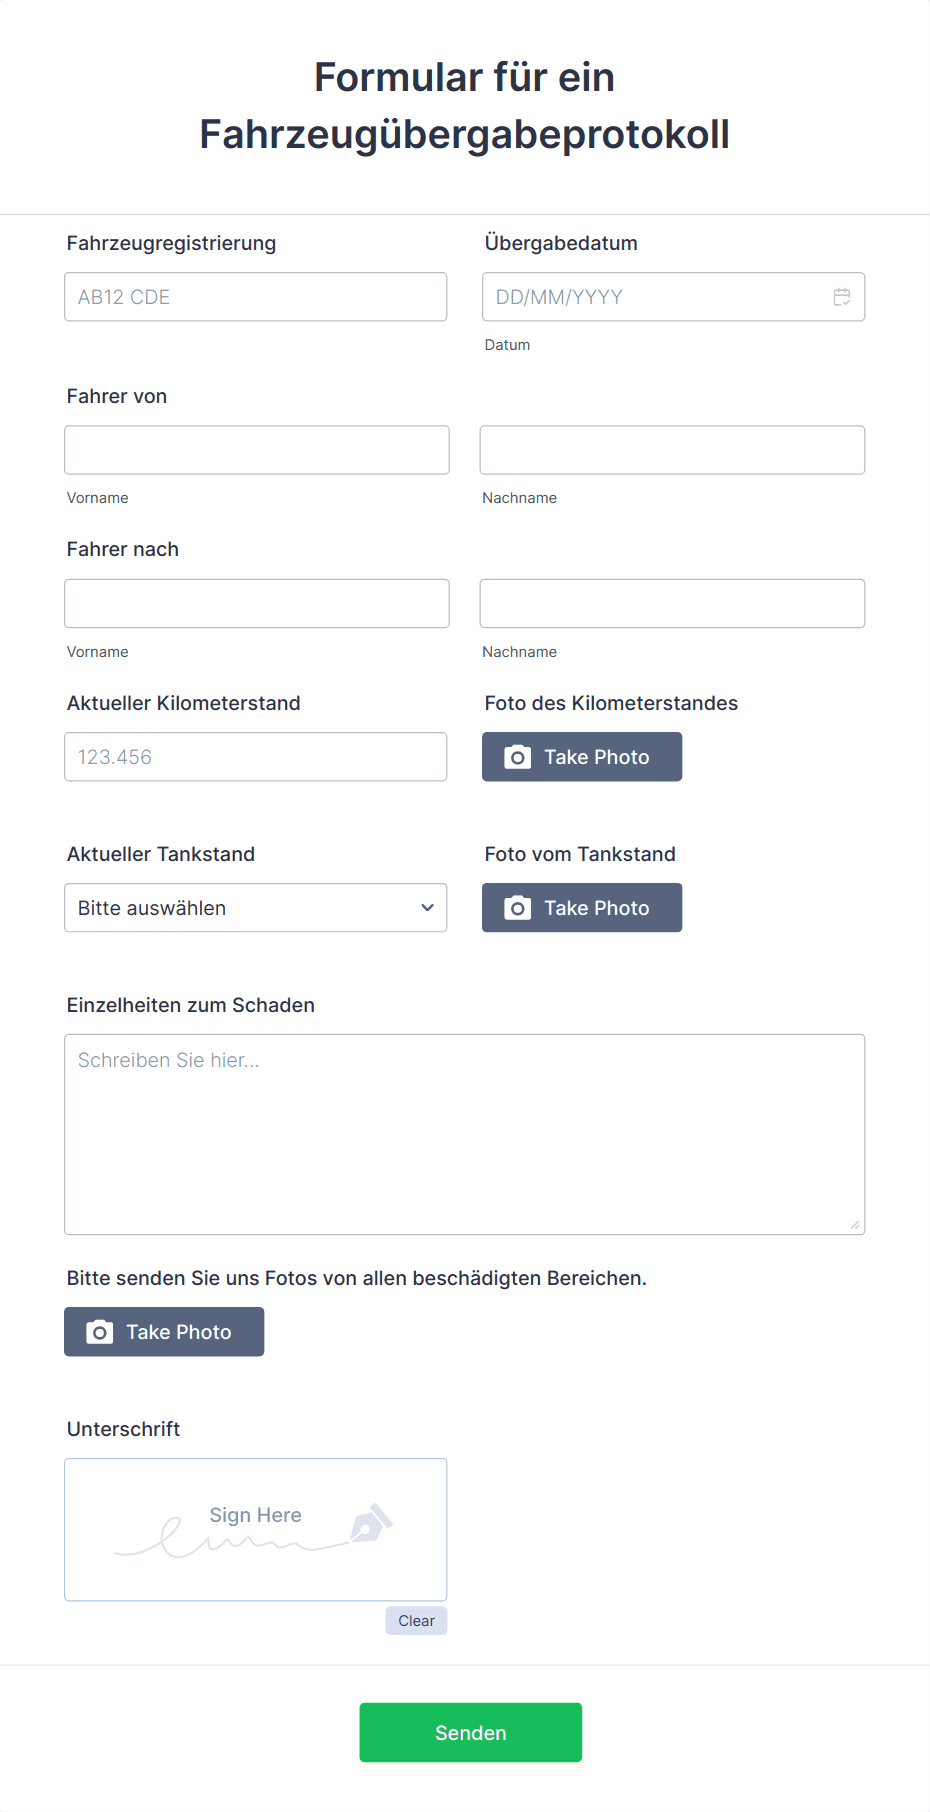
Task: Click the Übergabedatum date field
Action: tap(673, 297)
